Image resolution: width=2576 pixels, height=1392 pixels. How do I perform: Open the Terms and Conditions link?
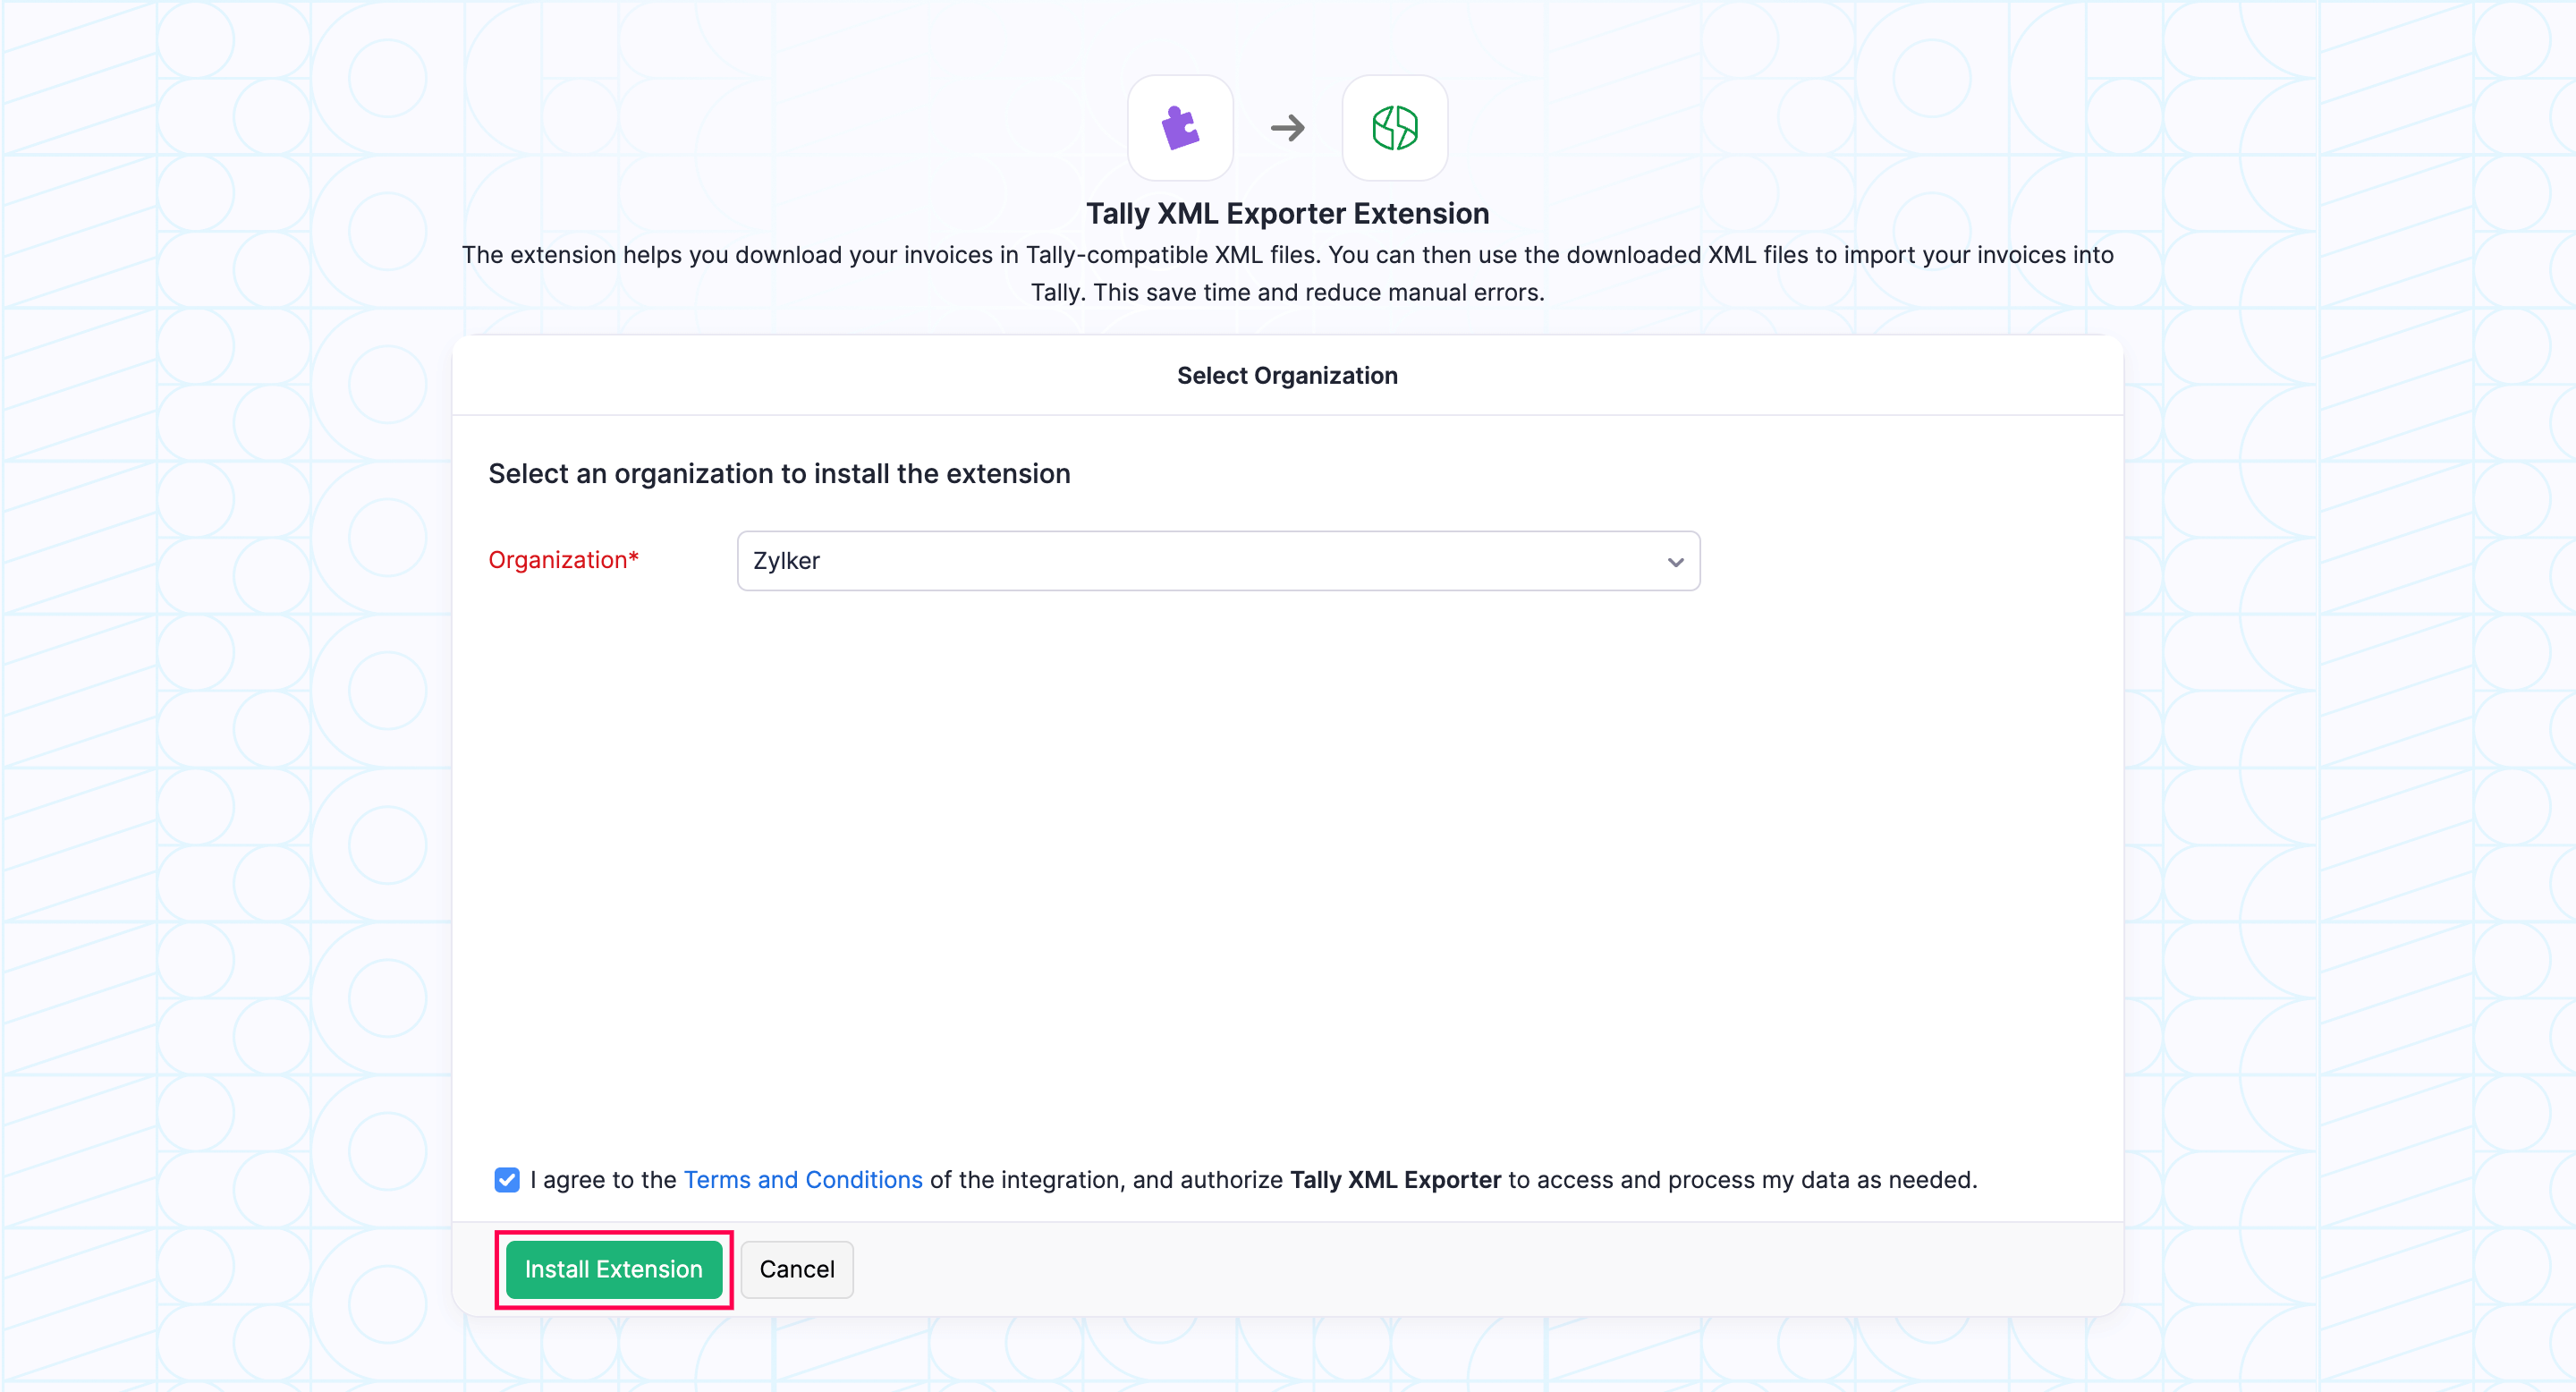tap(802, 1180)
